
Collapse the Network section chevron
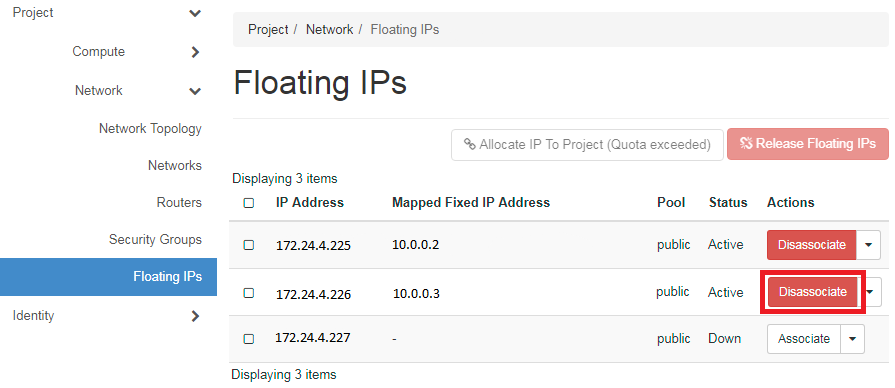(195, 91)
